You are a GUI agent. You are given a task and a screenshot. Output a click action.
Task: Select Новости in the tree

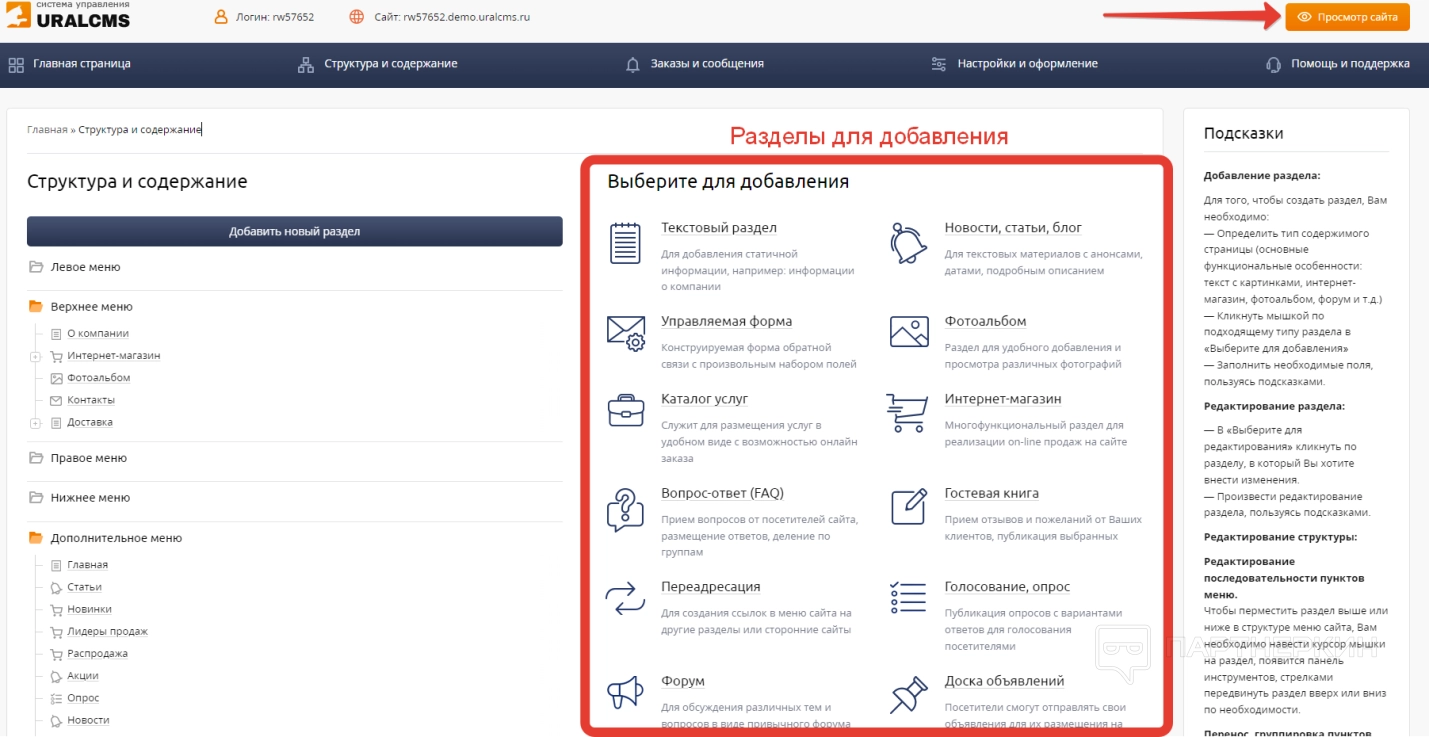coord(89,720)
